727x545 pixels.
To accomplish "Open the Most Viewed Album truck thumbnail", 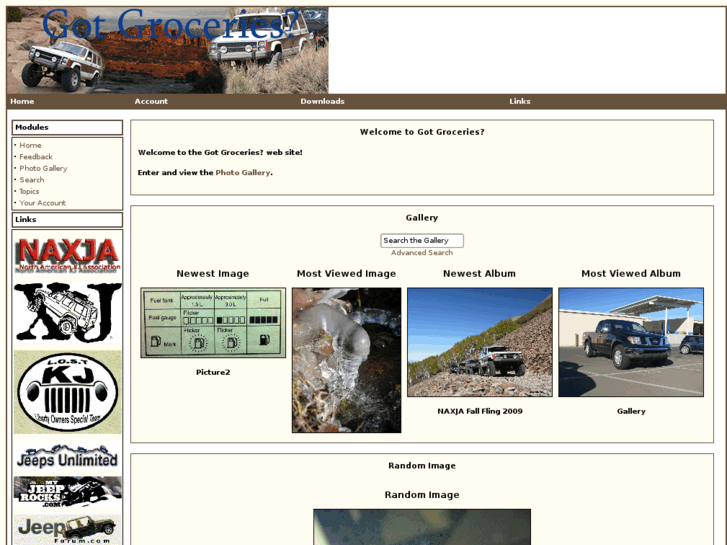I will 631,342.
